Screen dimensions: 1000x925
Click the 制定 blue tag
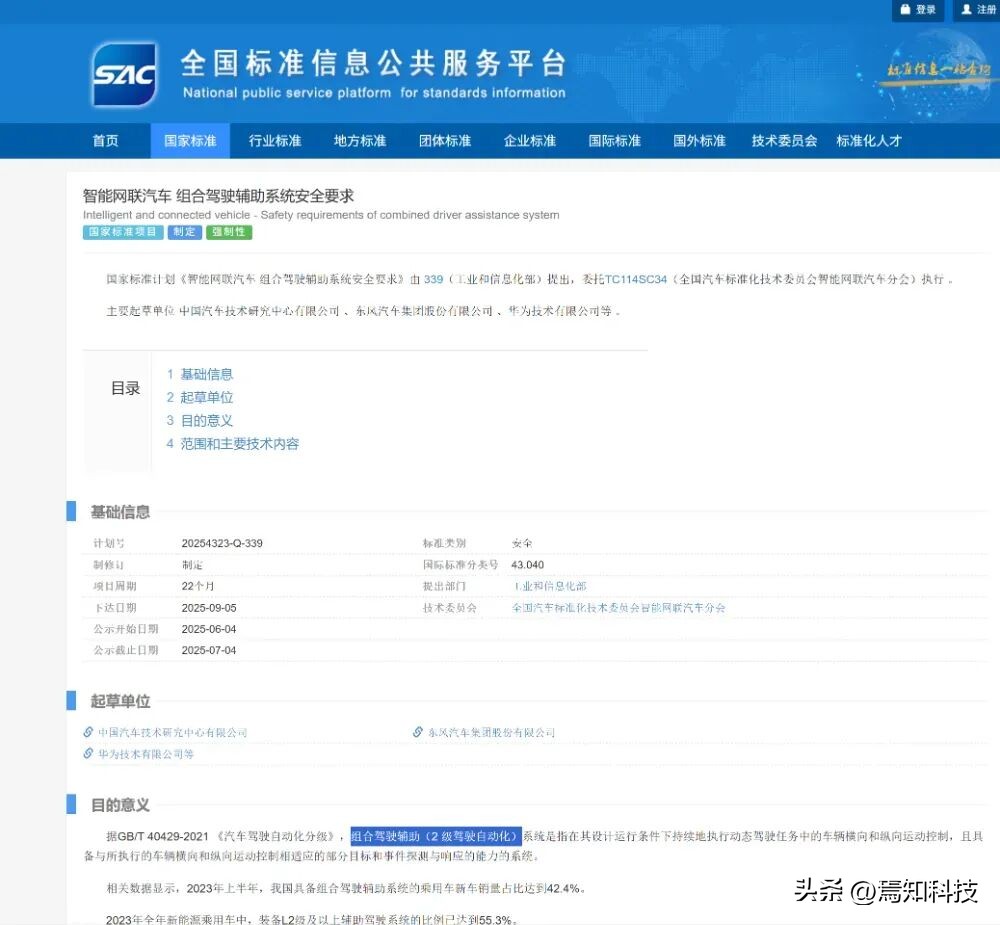click(184, 232)
